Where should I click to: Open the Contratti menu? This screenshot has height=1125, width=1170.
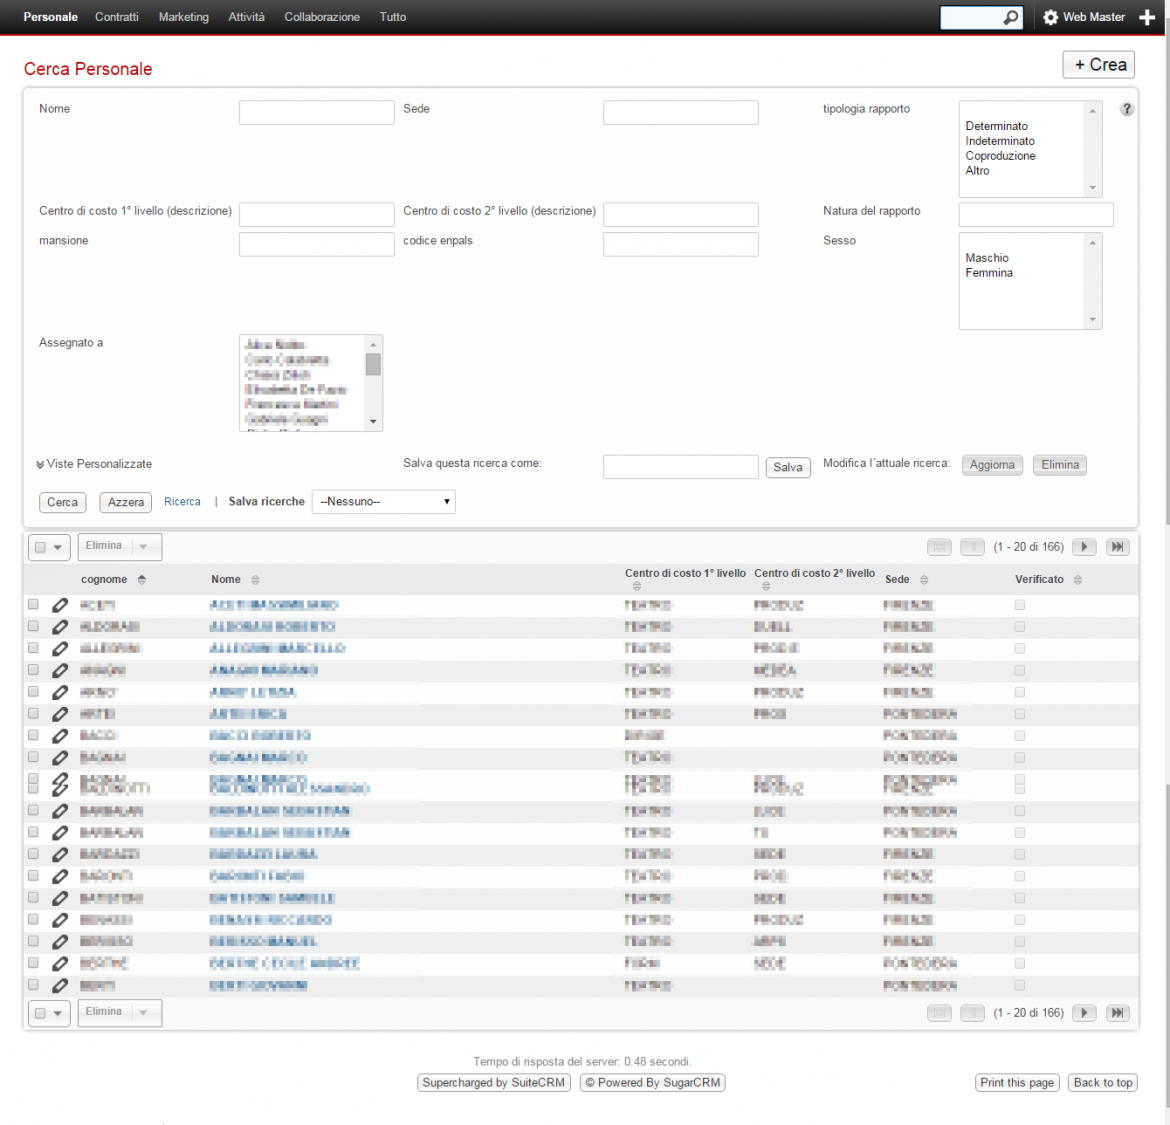point(116,17)
